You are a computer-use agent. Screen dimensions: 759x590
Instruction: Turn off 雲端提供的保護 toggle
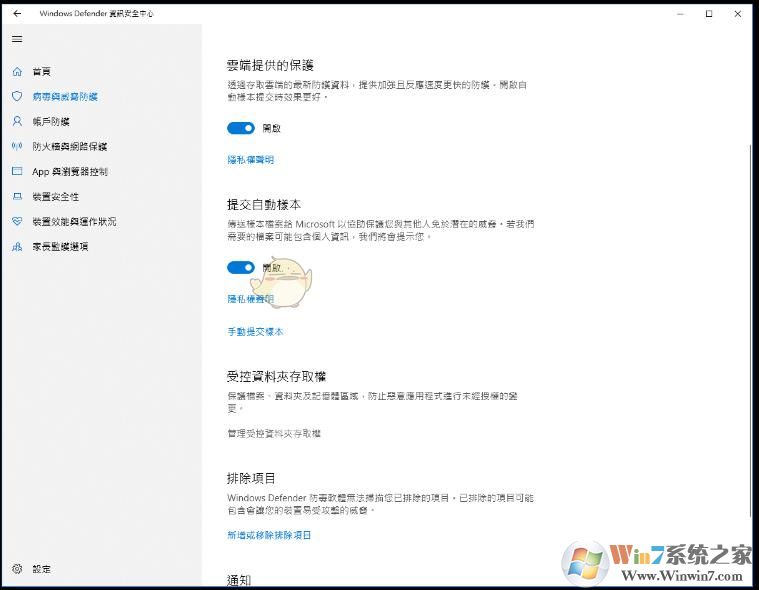(241, 128)
